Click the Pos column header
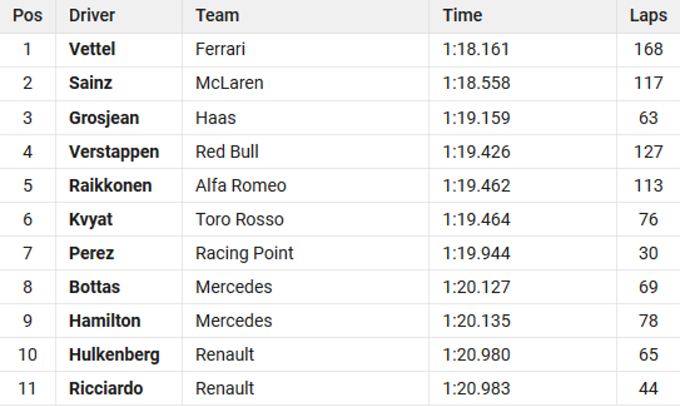 coord(28,16)
